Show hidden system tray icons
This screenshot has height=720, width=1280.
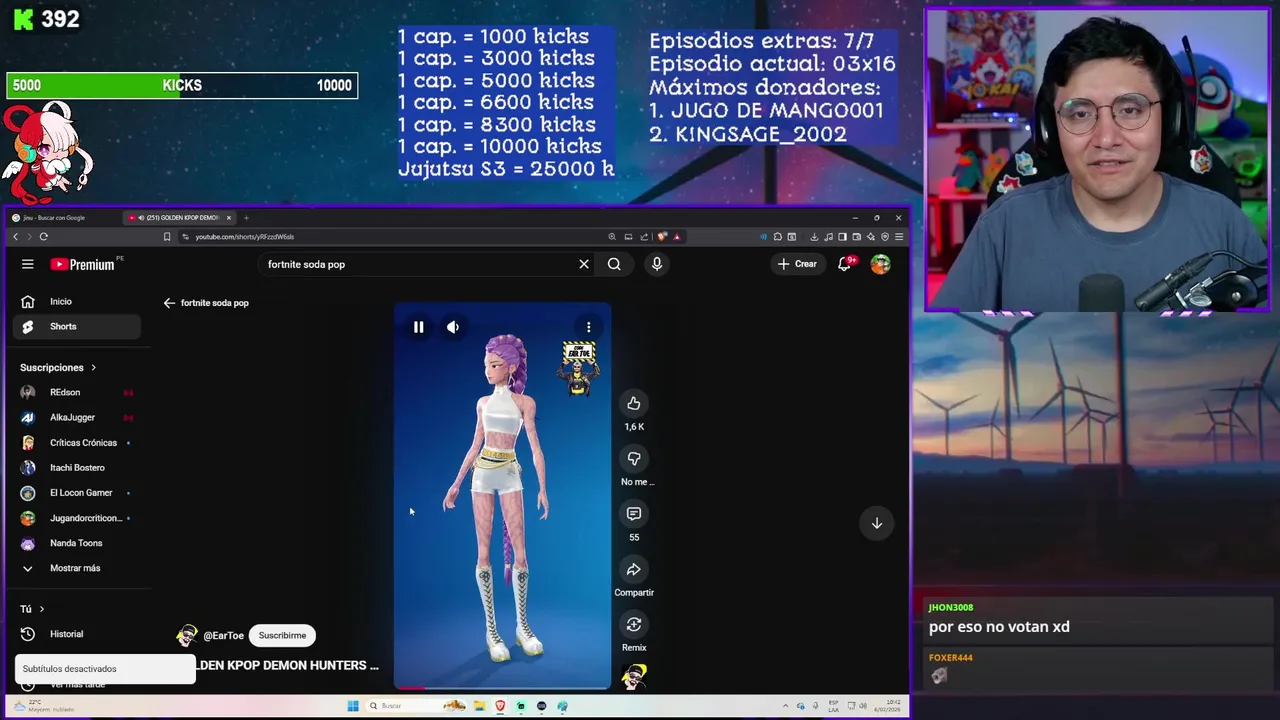tap(785, 706)
